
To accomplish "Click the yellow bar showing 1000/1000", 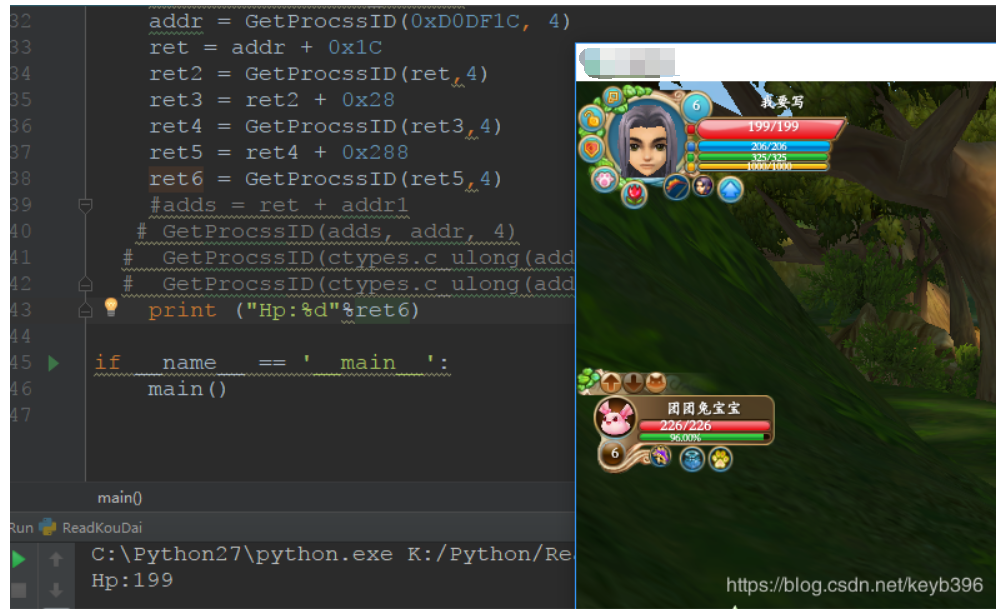I will click(x=763, y=167).
